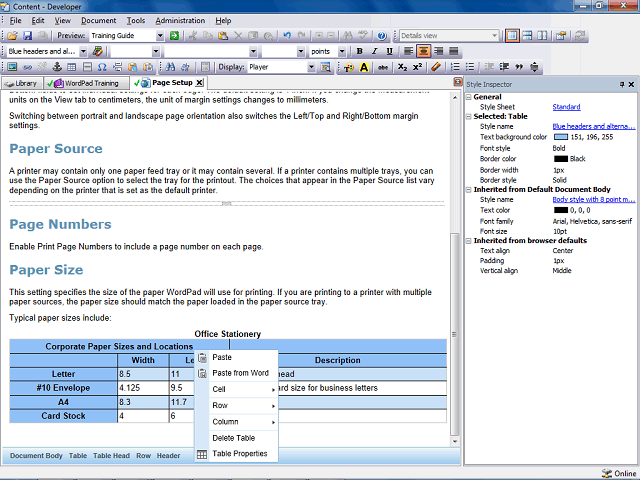Choose Table Properties from context menu
640x480 pixels.
[240, 454]
